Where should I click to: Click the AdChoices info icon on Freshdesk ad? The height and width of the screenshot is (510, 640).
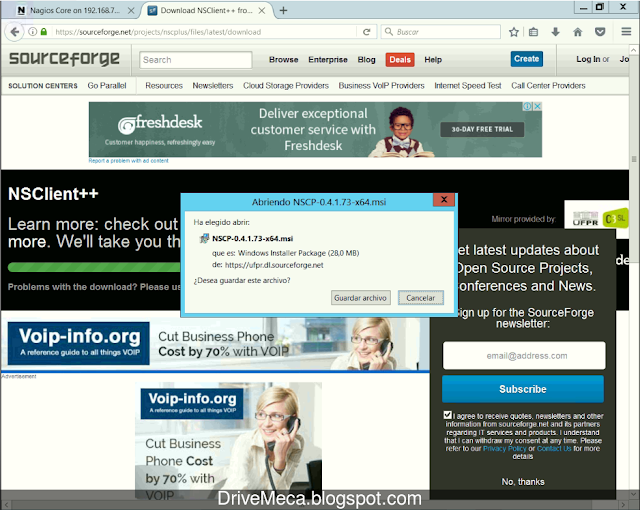[527, 106]
